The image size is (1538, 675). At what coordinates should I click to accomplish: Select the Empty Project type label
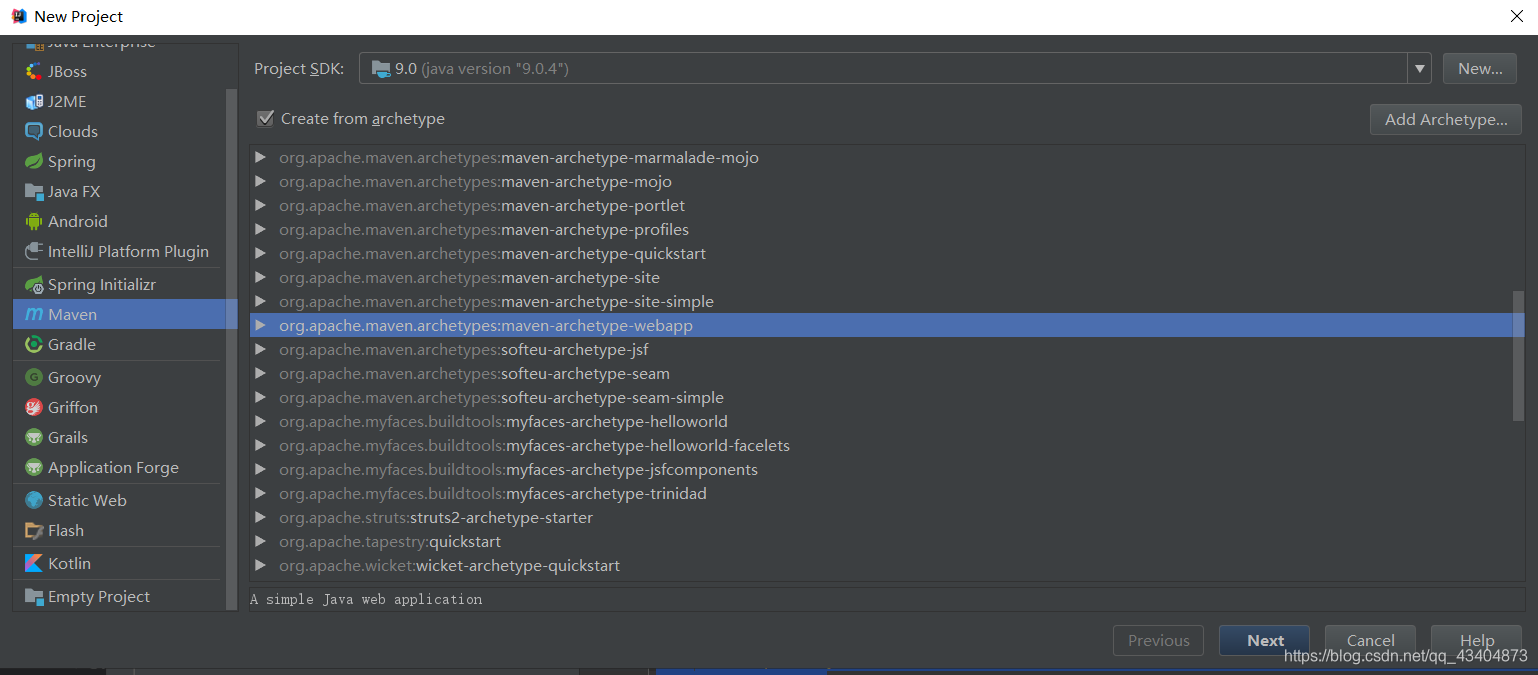pos(99,596)
